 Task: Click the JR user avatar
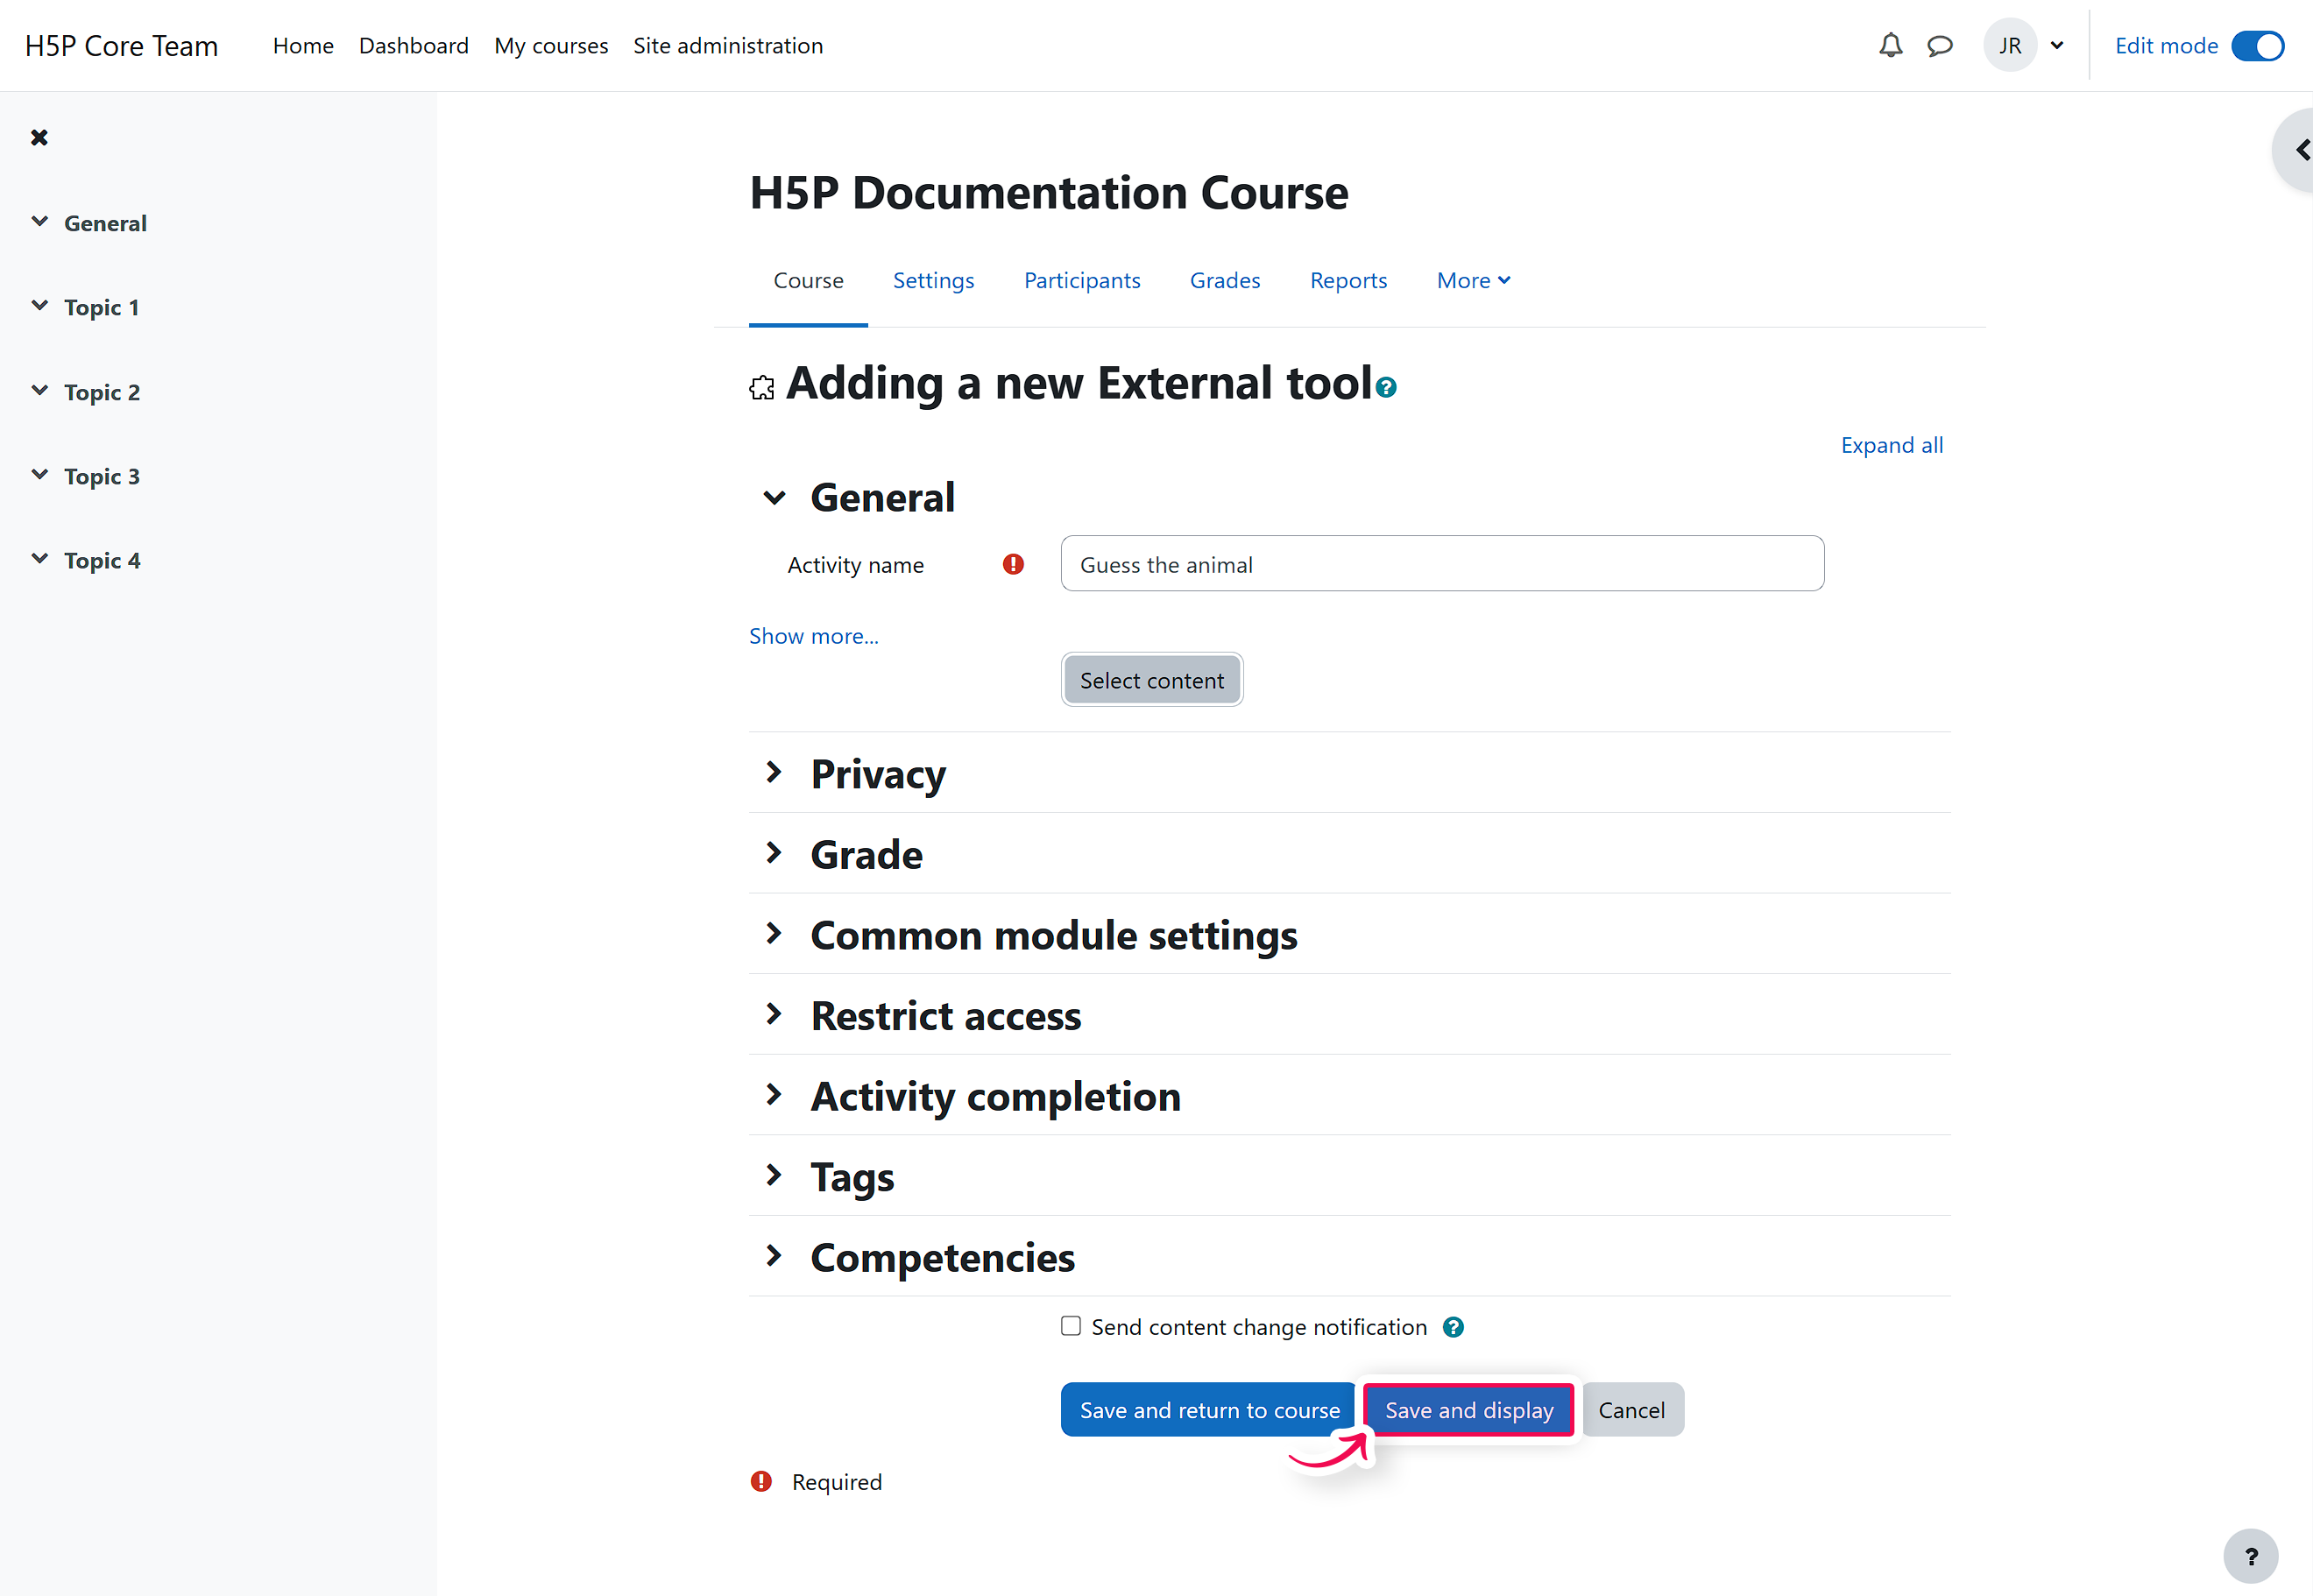(x=2010, y=46)
